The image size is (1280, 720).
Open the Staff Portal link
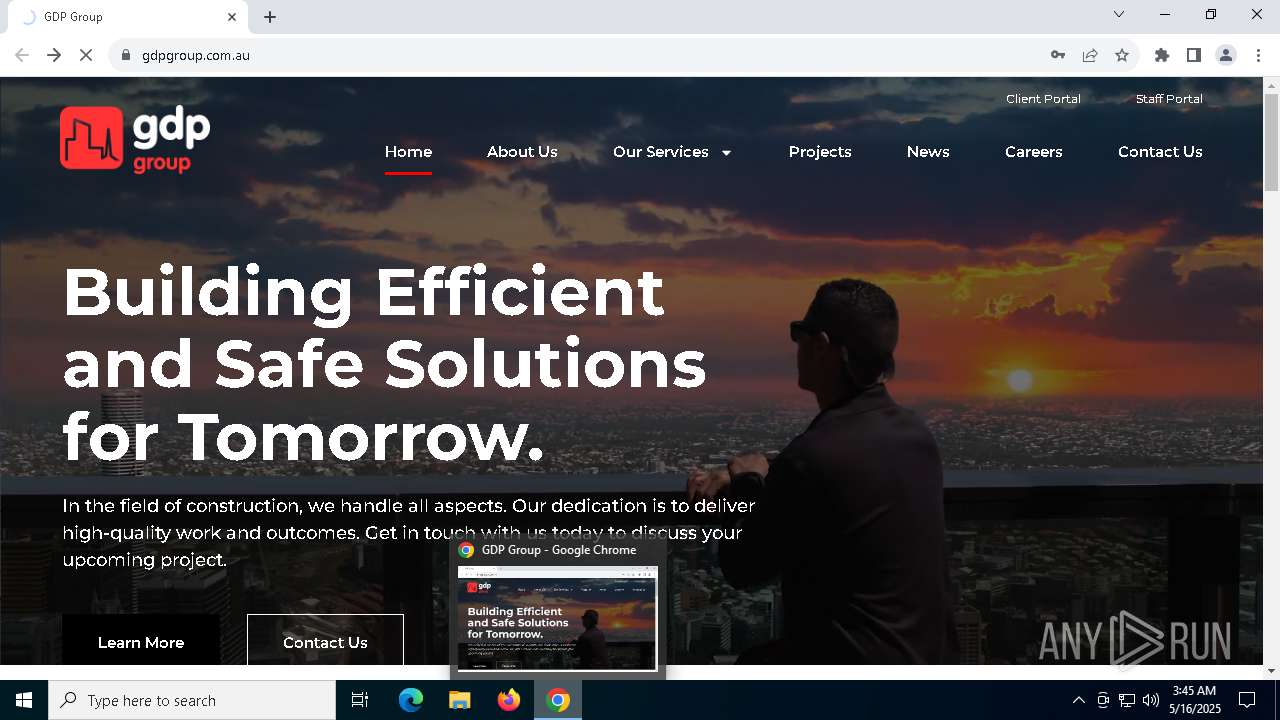click(x=1169, y=99)
